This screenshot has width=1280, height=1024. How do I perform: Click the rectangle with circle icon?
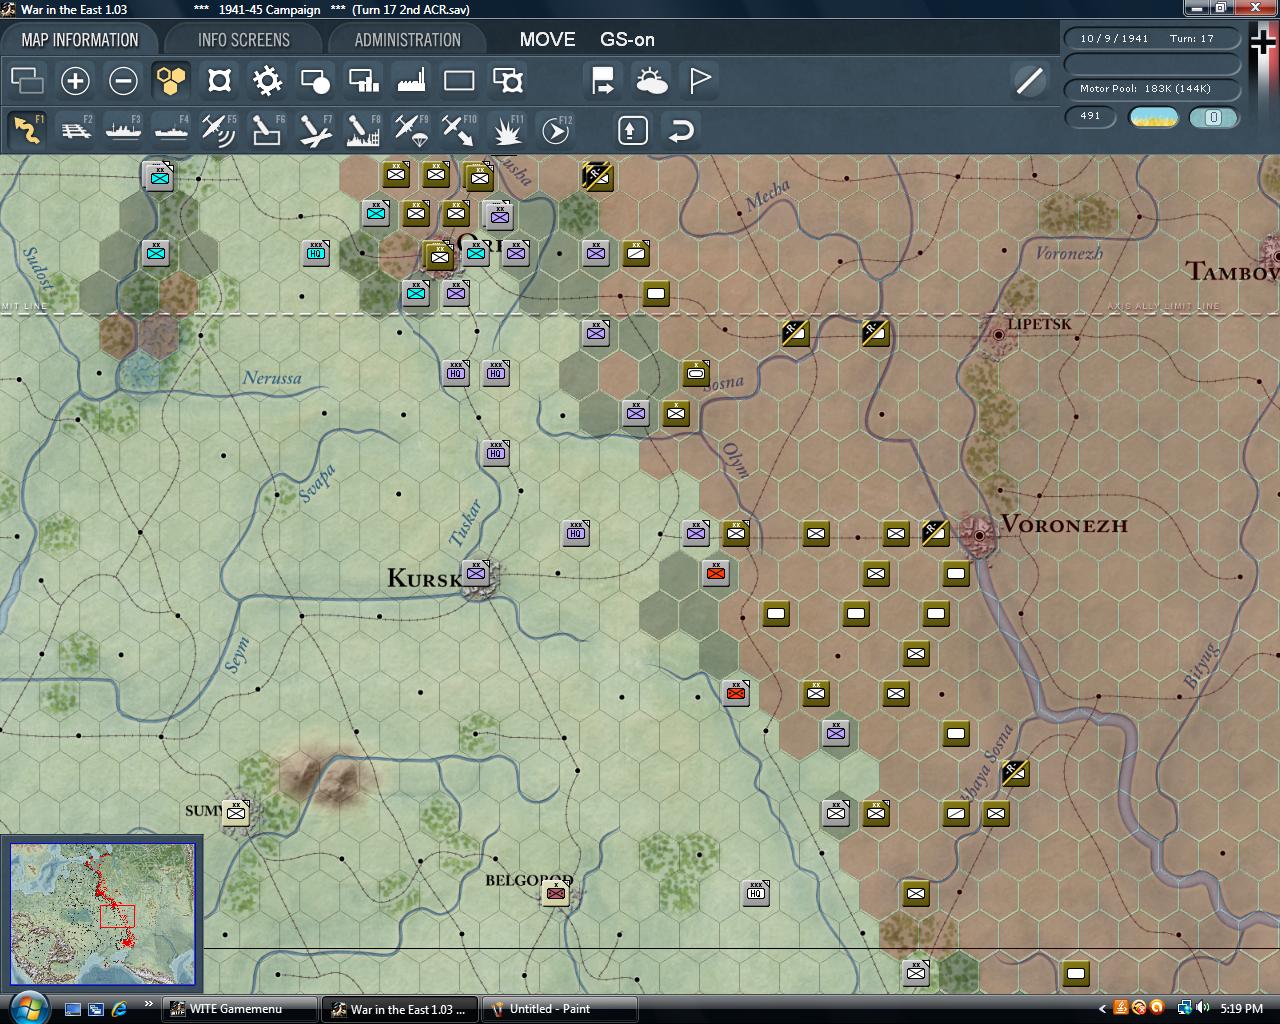(315, 80)
